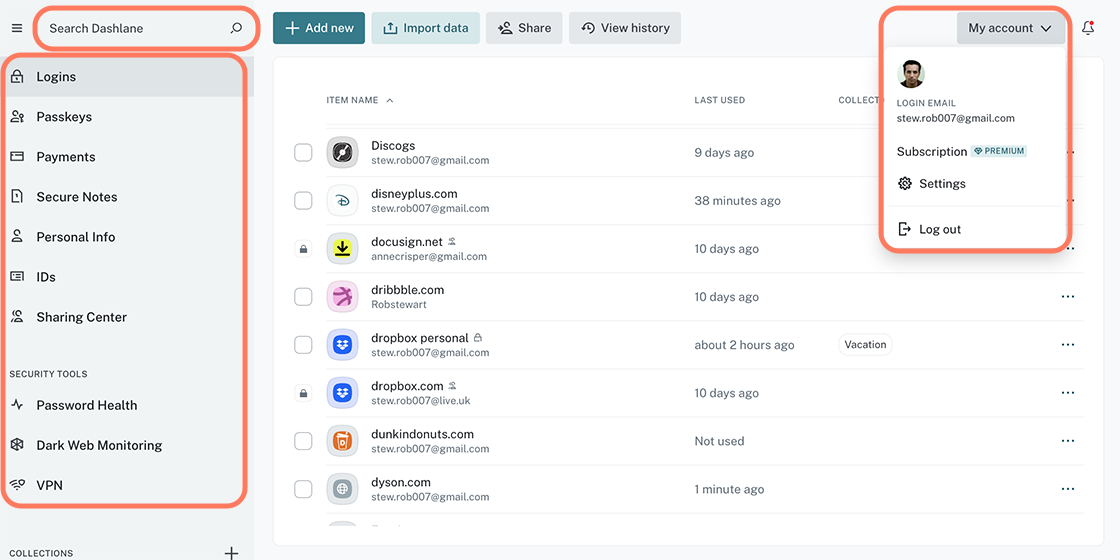The height and width of the screenshot is (560, 1120).
Task: Click the search magnifier icon
Action: point(236,28)
